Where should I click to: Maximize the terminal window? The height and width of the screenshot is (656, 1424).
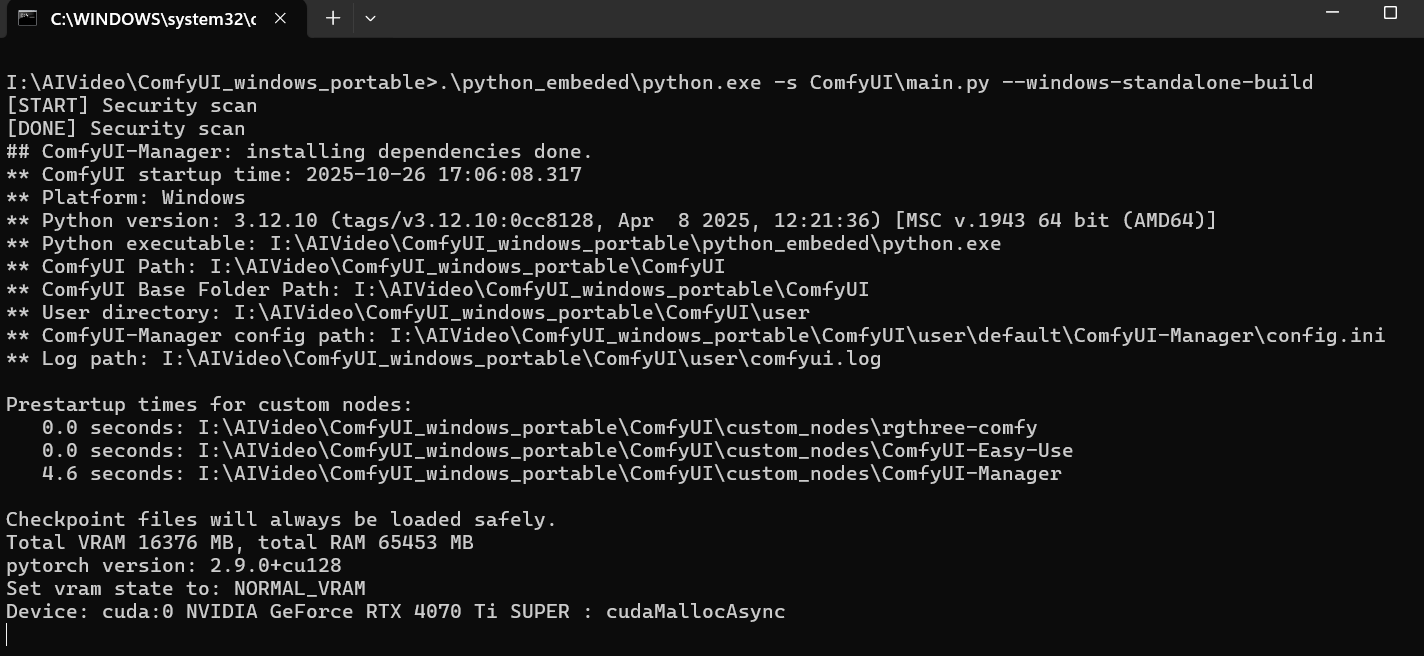[x=1390, y=13]
